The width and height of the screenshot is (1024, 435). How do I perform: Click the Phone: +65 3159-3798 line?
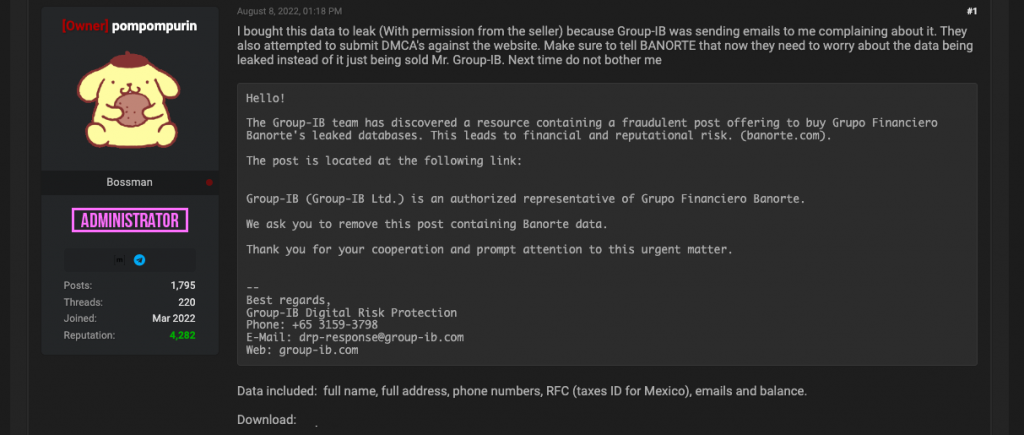click(x=312, y=325)
